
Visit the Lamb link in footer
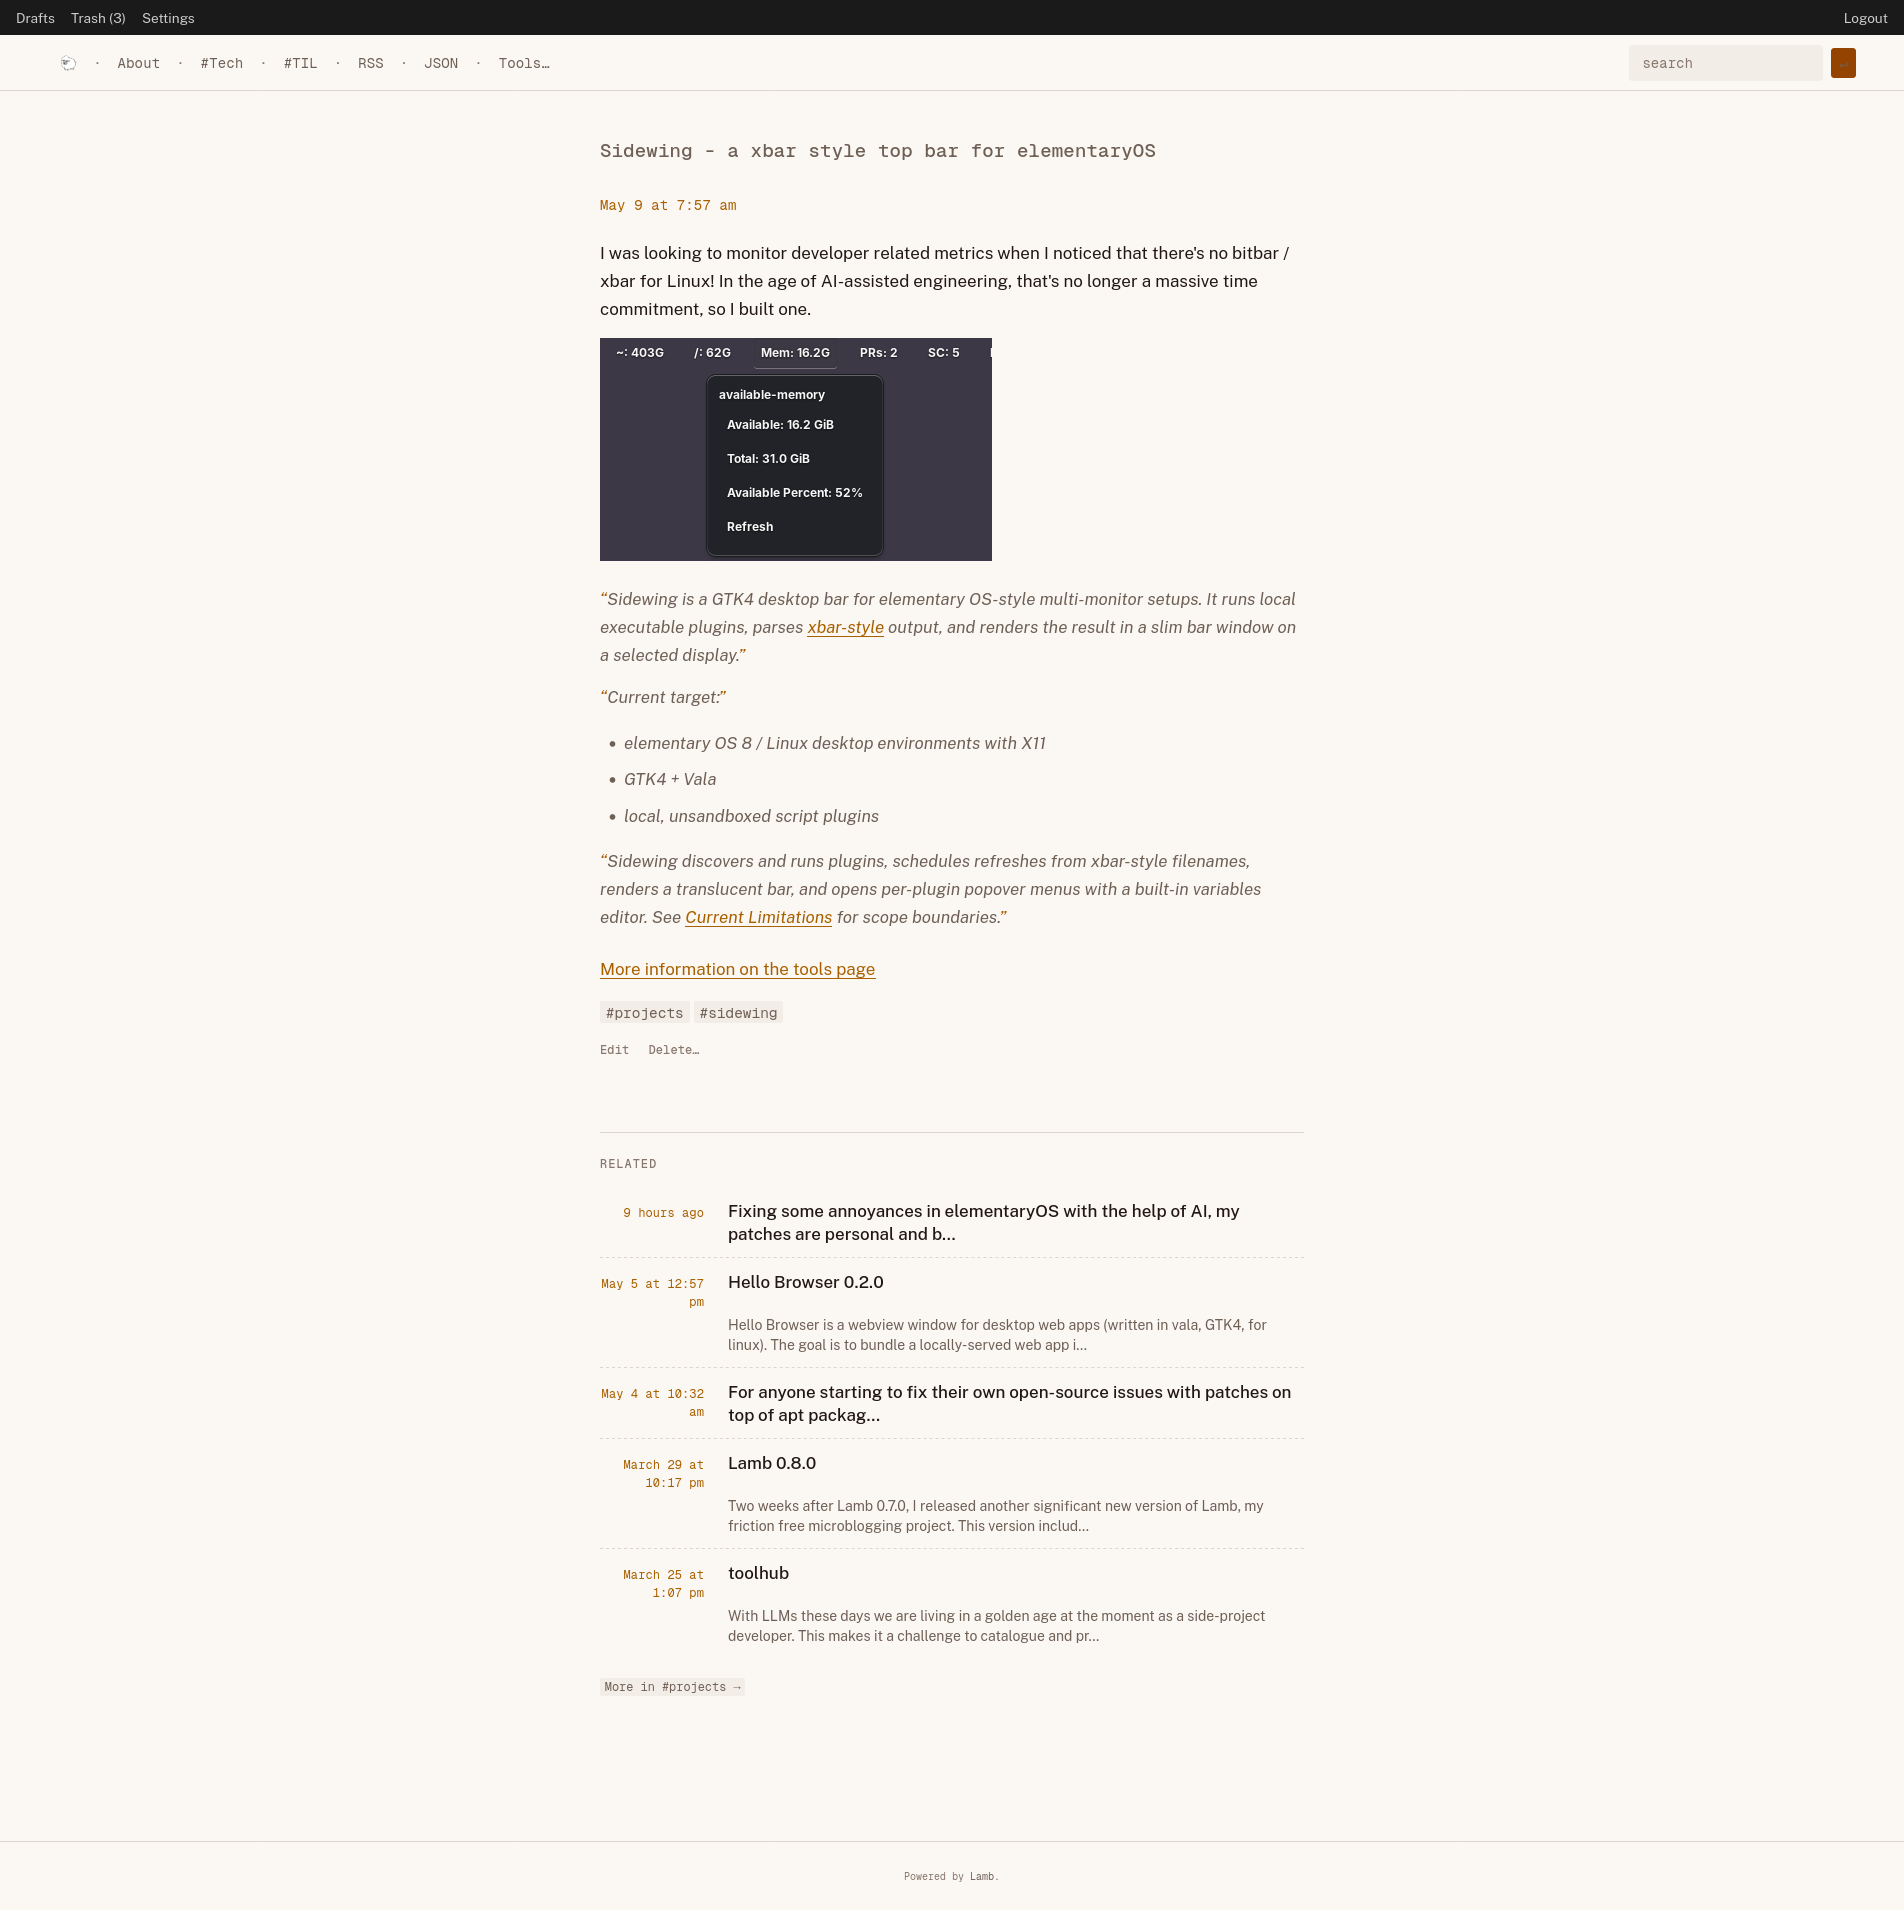click(x=981, y=1876)
